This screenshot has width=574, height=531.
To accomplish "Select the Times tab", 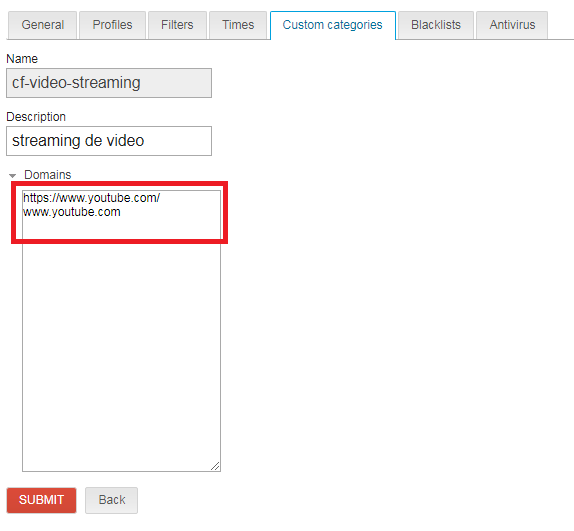I will pos(238,25).
